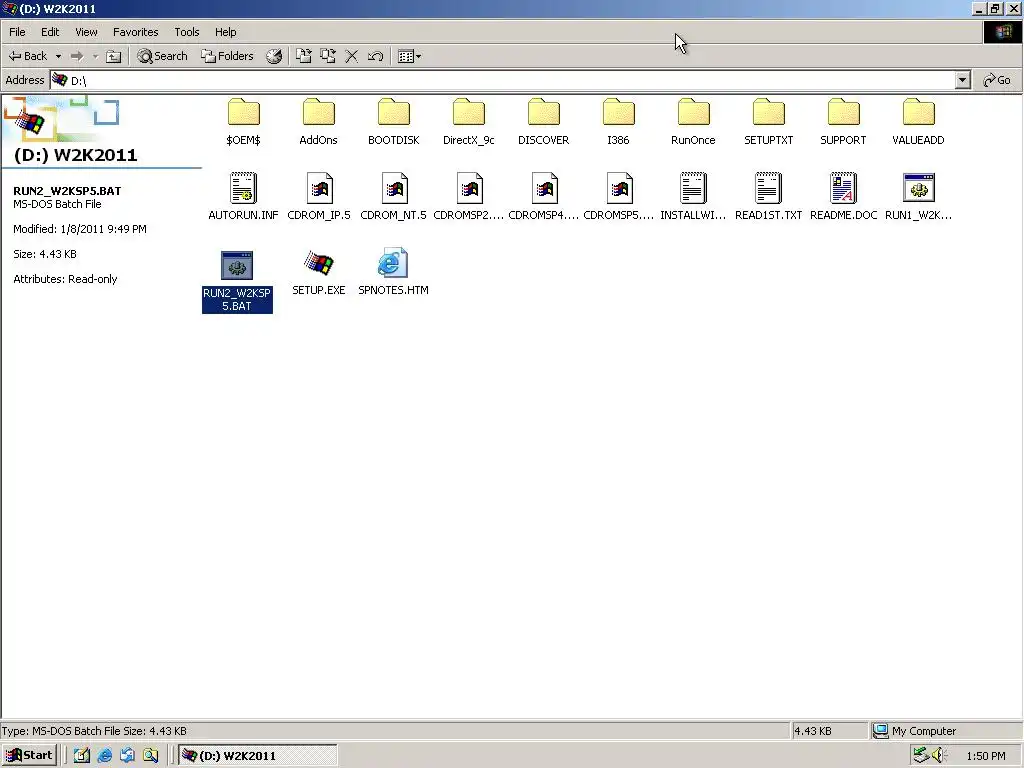Go up one folder level
This screenshot has width=1024, height=768.
click(x=114, y=56)
